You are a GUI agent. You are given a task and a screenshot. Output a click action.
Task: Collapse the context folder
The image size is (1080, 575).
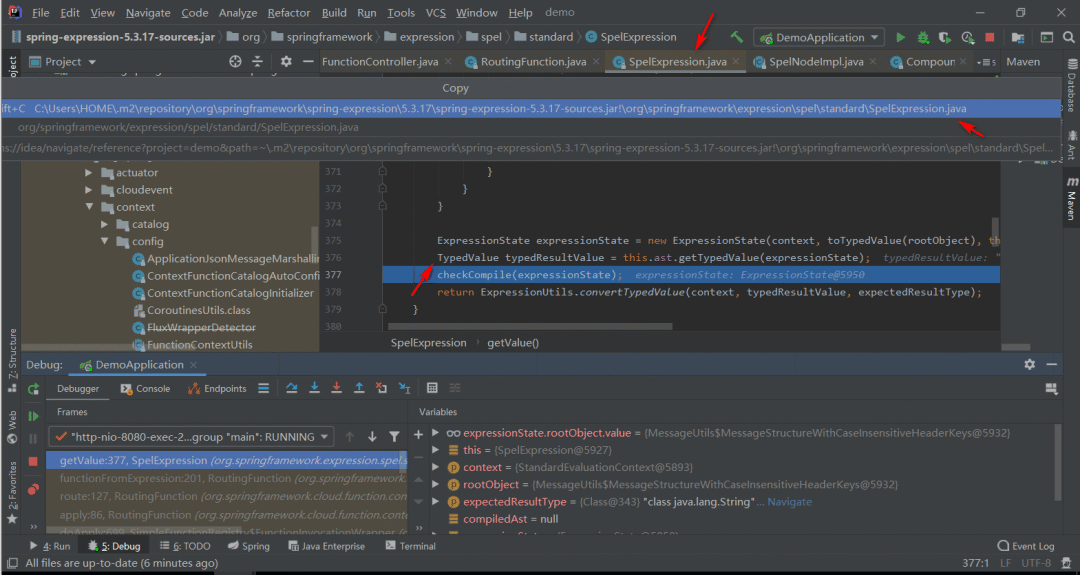(x=88, y=207)
